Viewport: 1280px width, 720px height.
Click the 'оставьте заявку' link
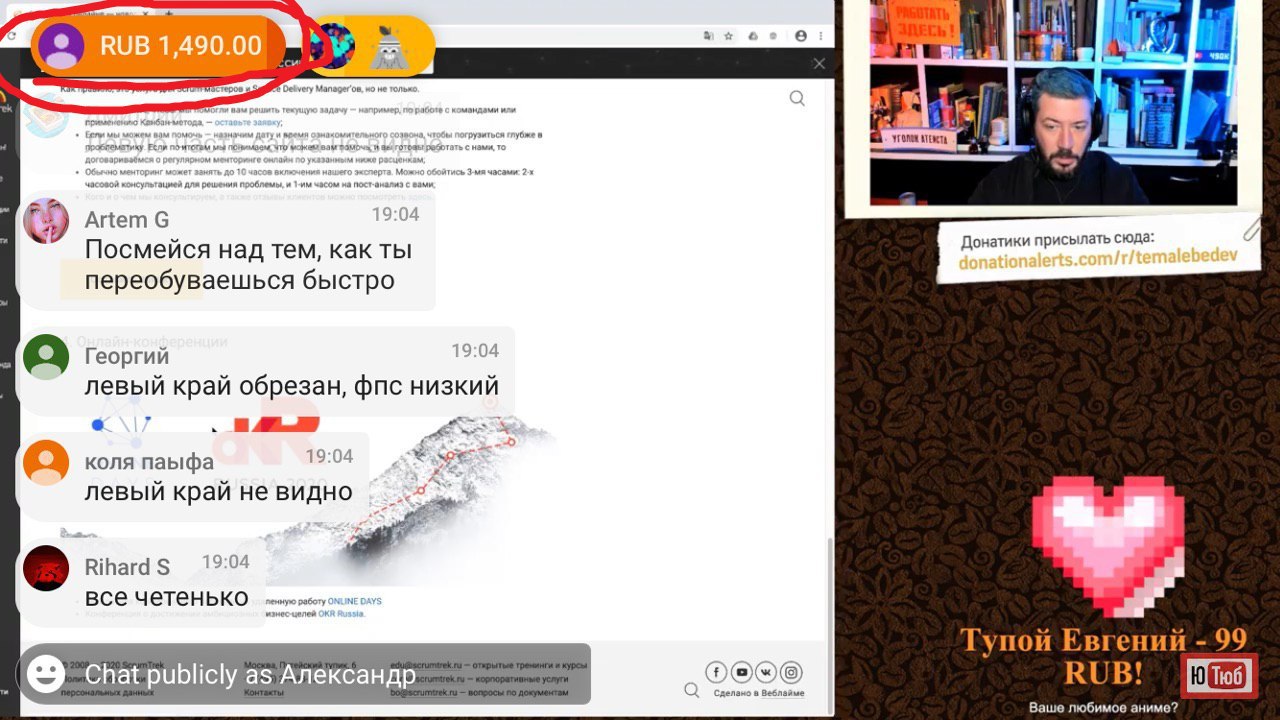(247, 121)
